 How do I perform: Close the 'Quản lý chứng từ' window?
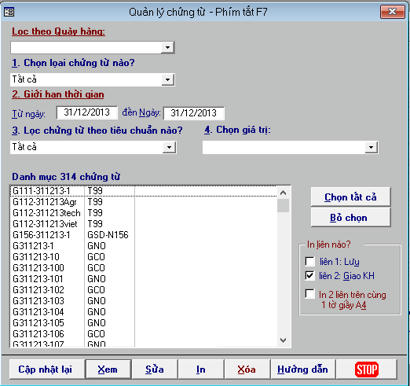click(x=392, y=12)
